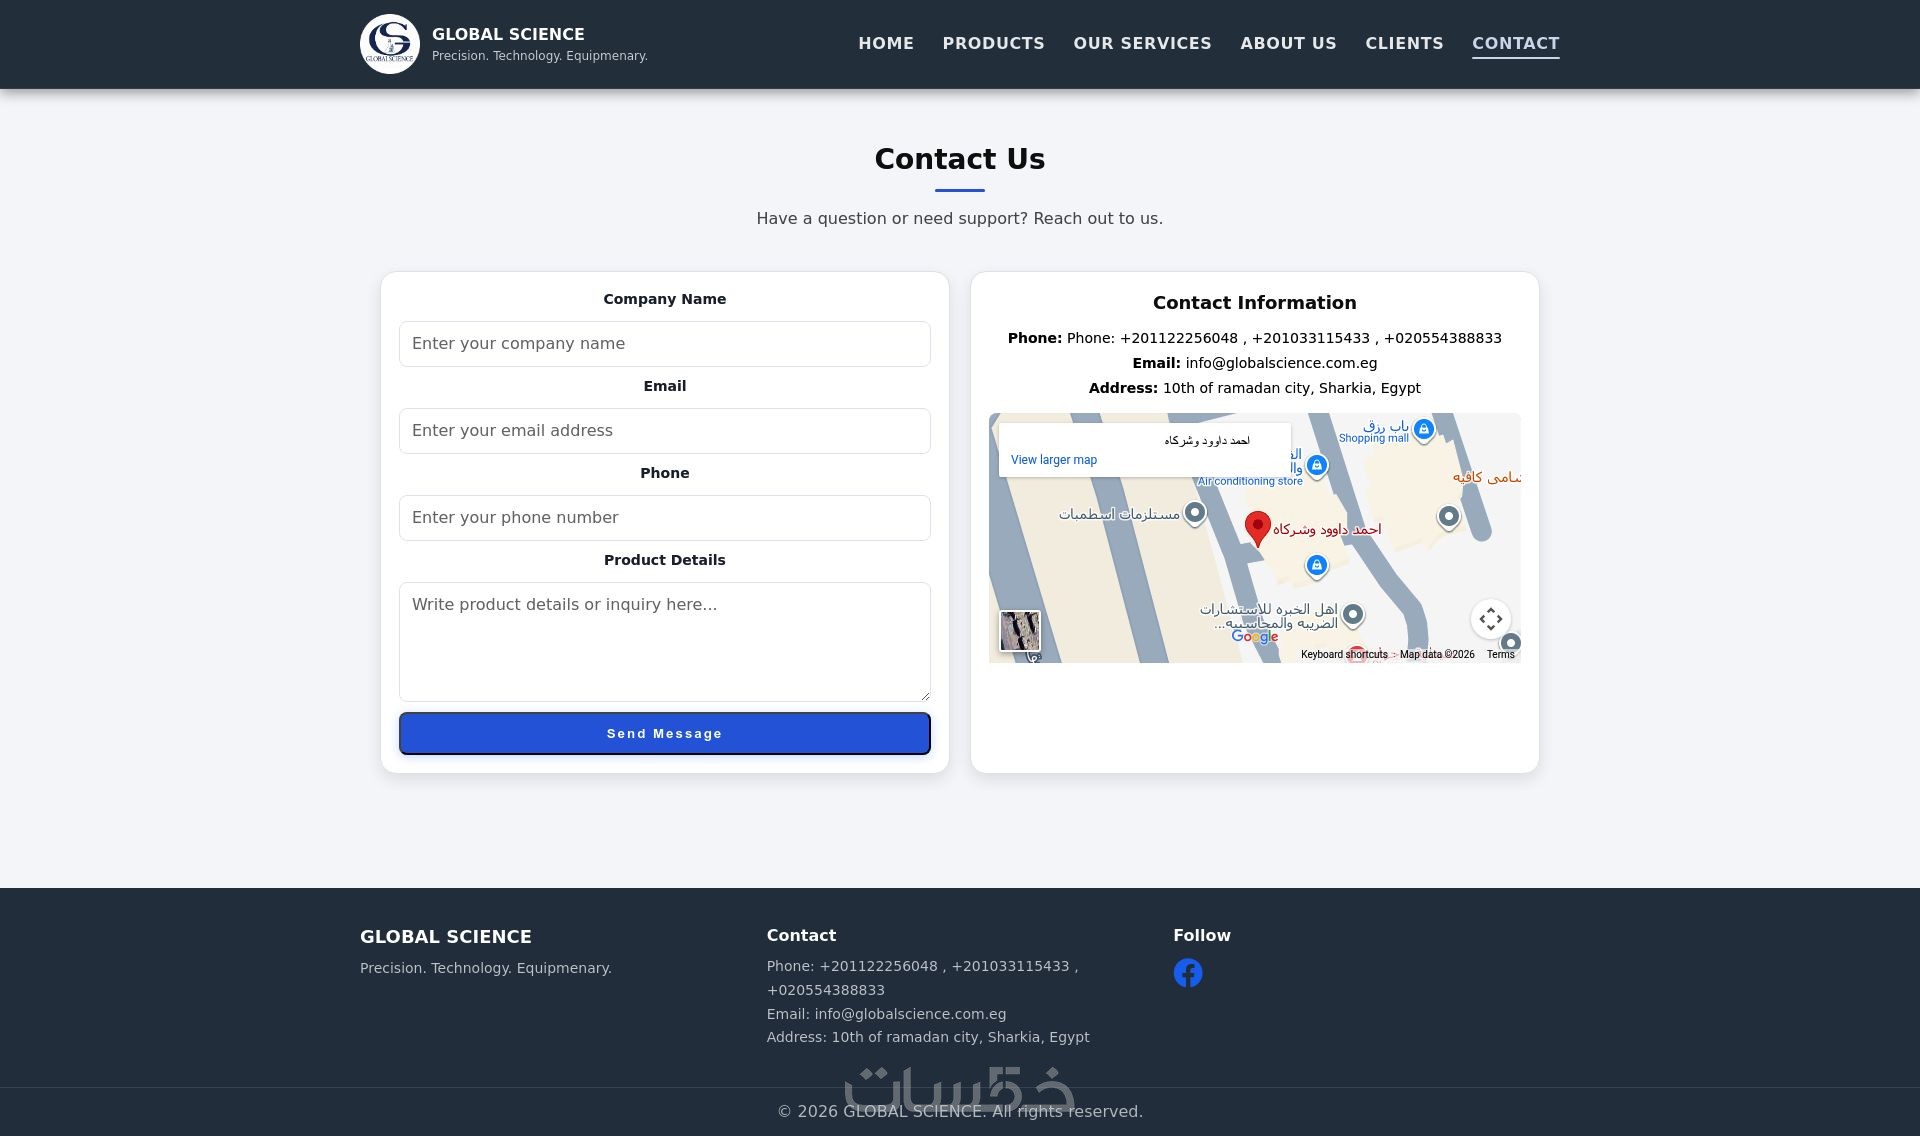Click the red map location pin
Viewport: 1920px width, 1136px height.
pyautogui.click(x=1257, y=527)
